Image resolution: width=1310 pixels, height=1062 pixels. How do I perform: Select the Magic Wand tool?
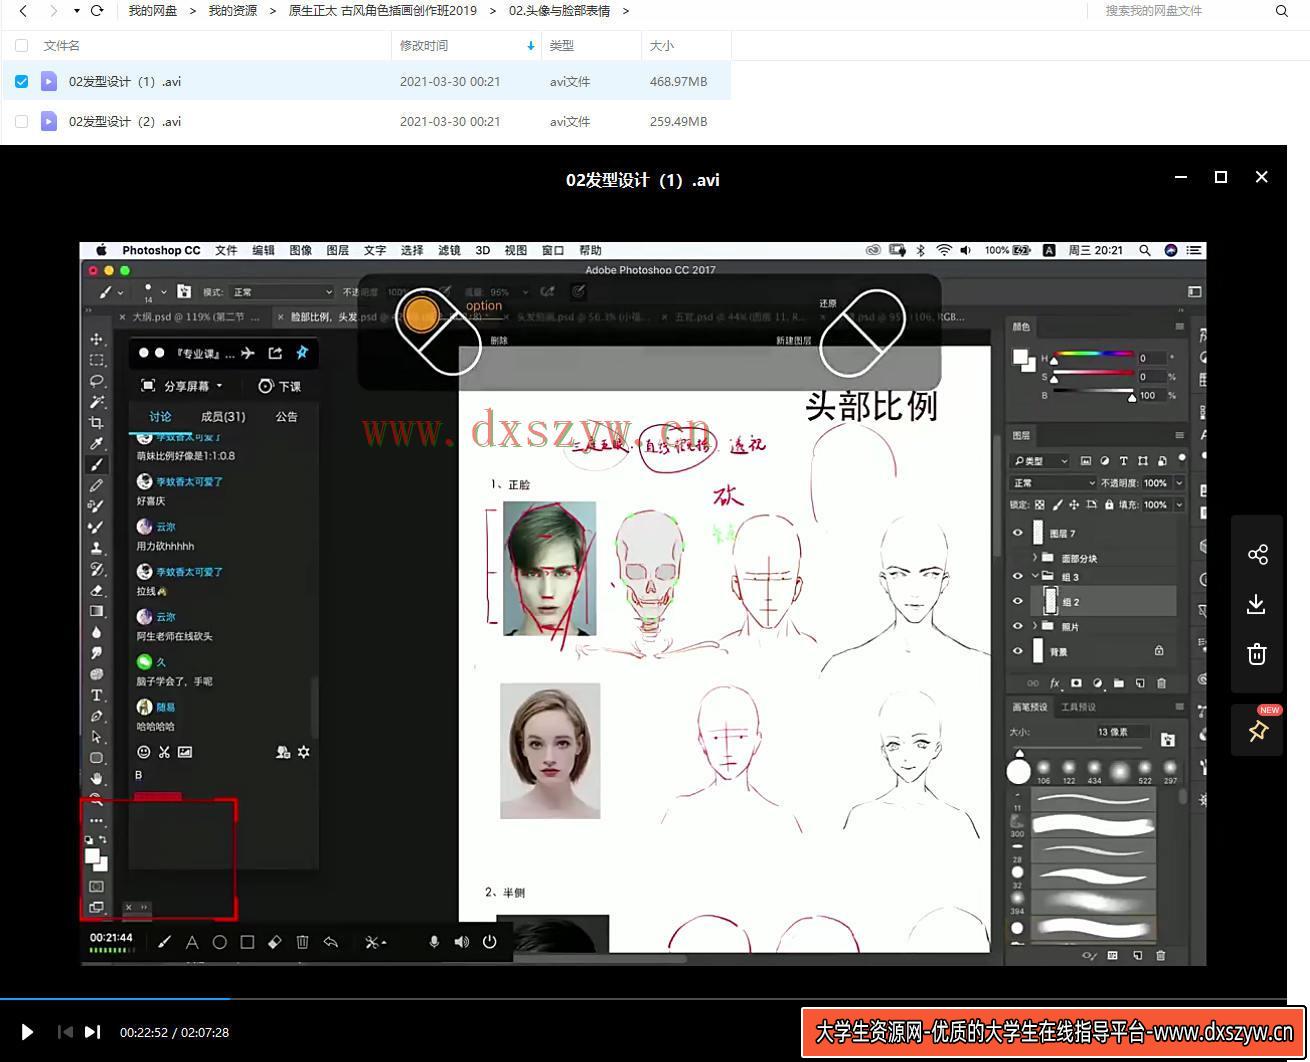tap(97, 402)
